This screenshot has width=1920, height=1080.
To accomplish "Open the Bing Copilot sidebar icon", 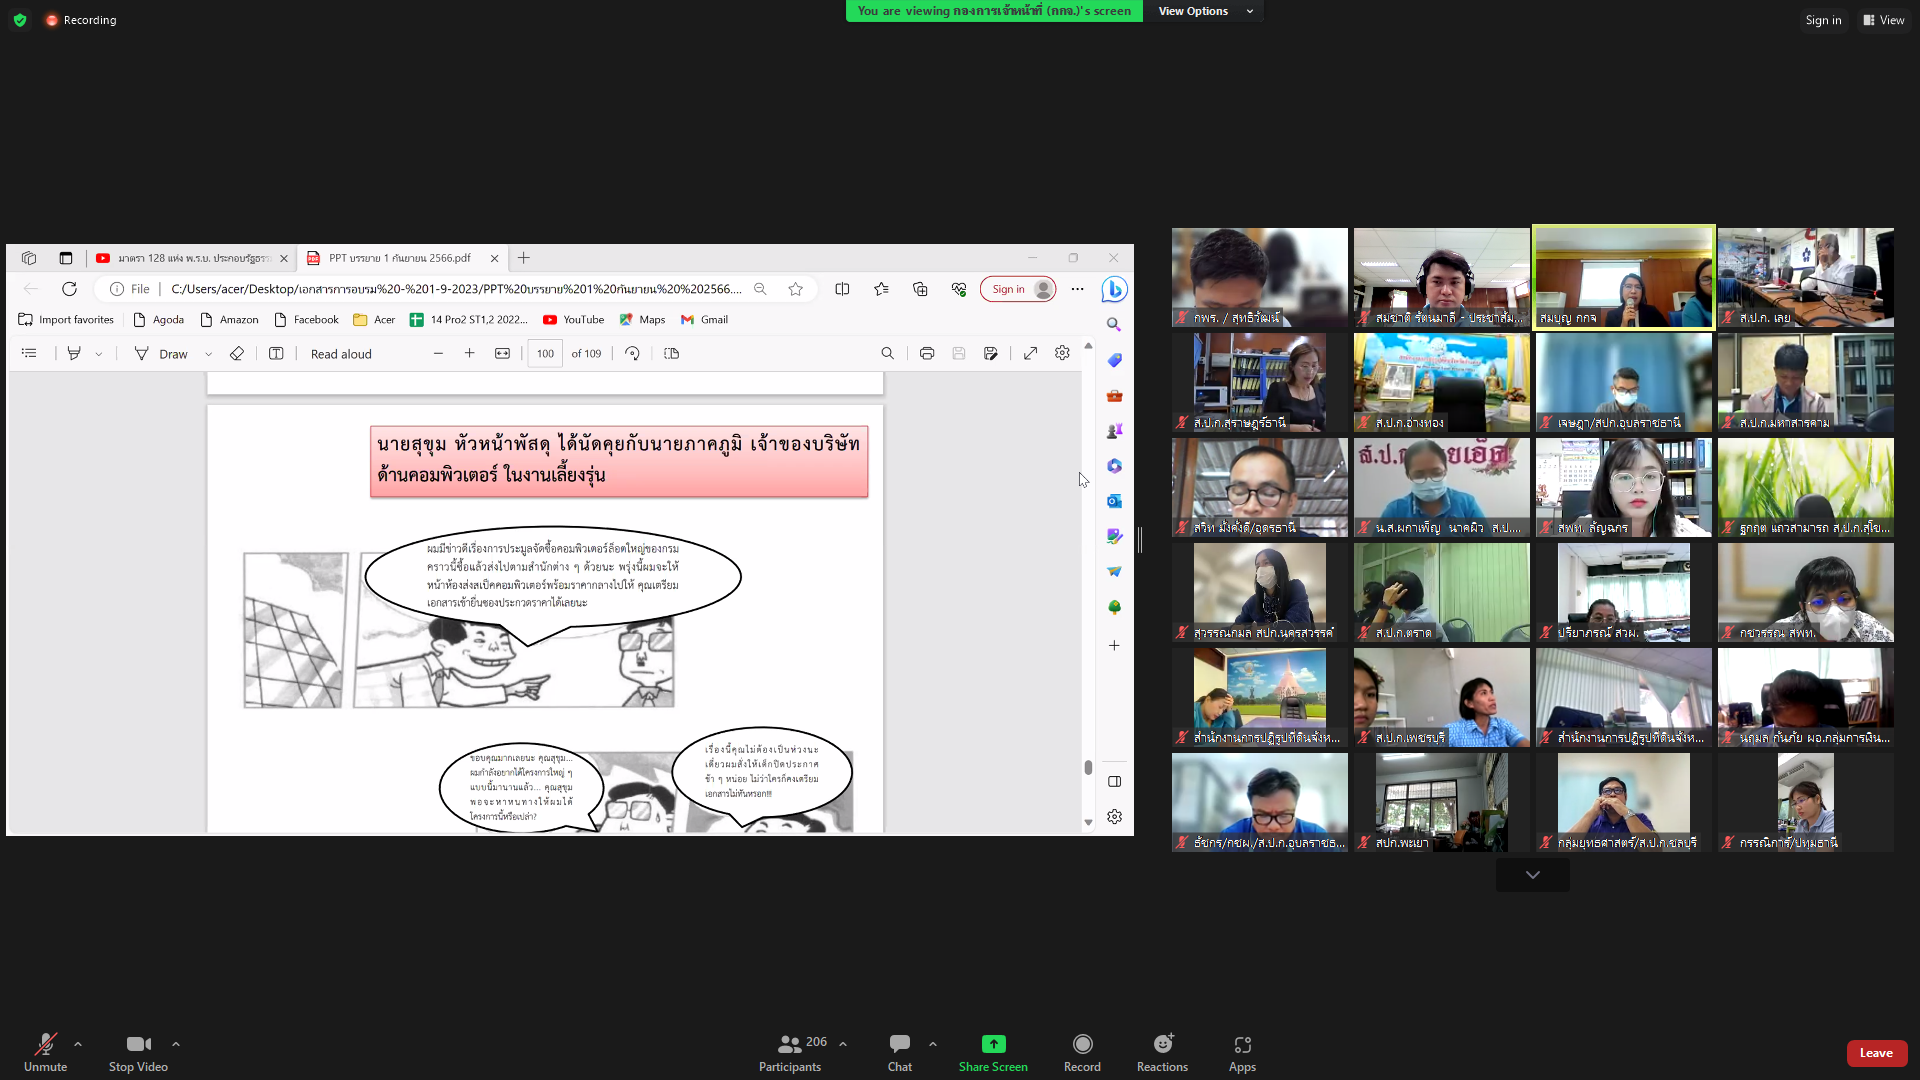I will [x=1114, y=289].
